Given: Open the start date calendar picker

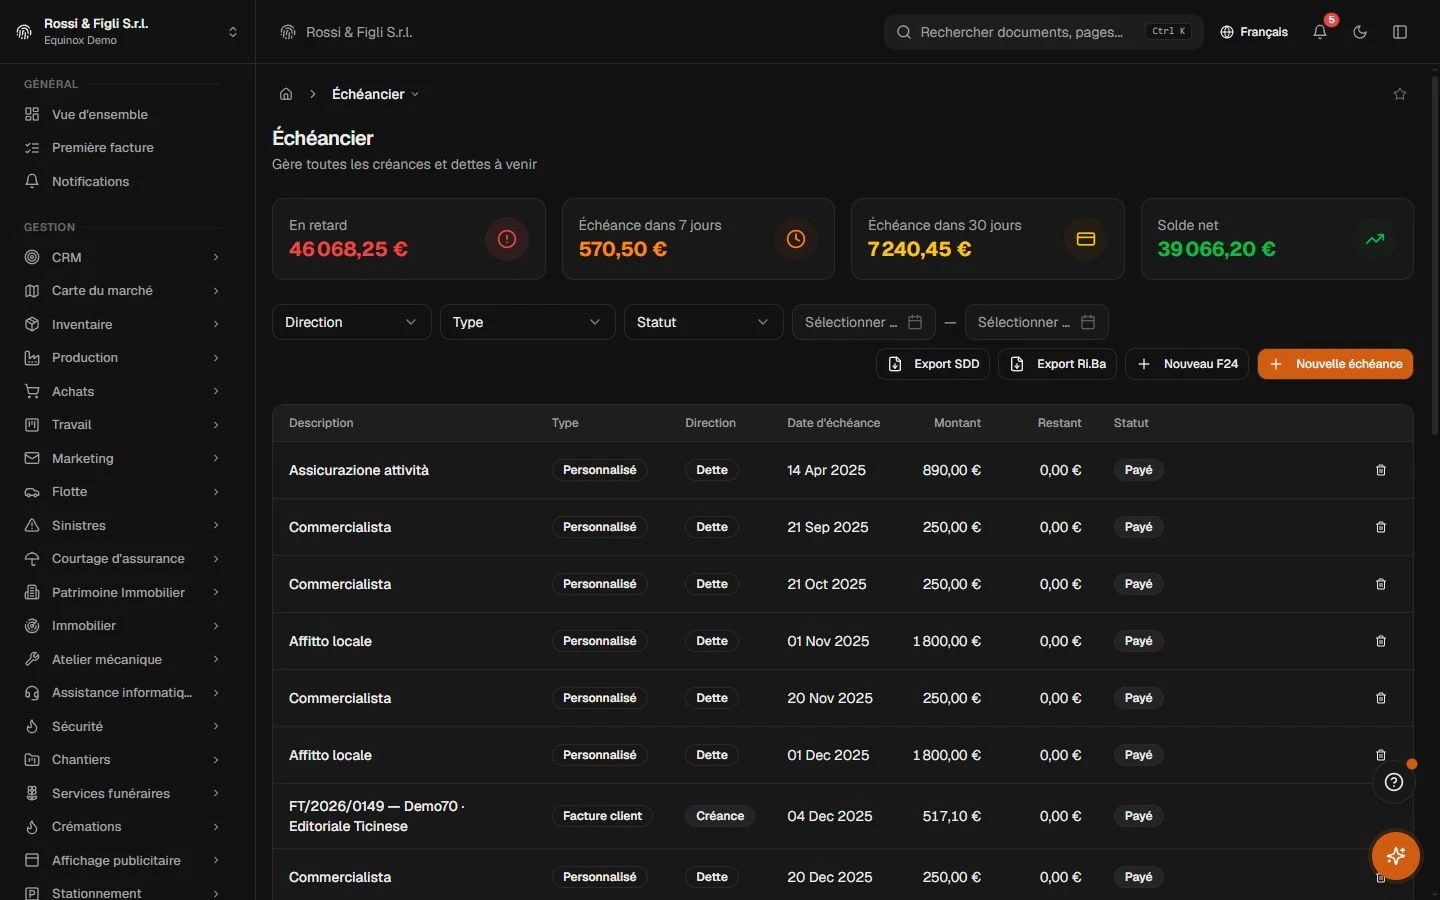Looking at the screenshot, I should point(864,322).
